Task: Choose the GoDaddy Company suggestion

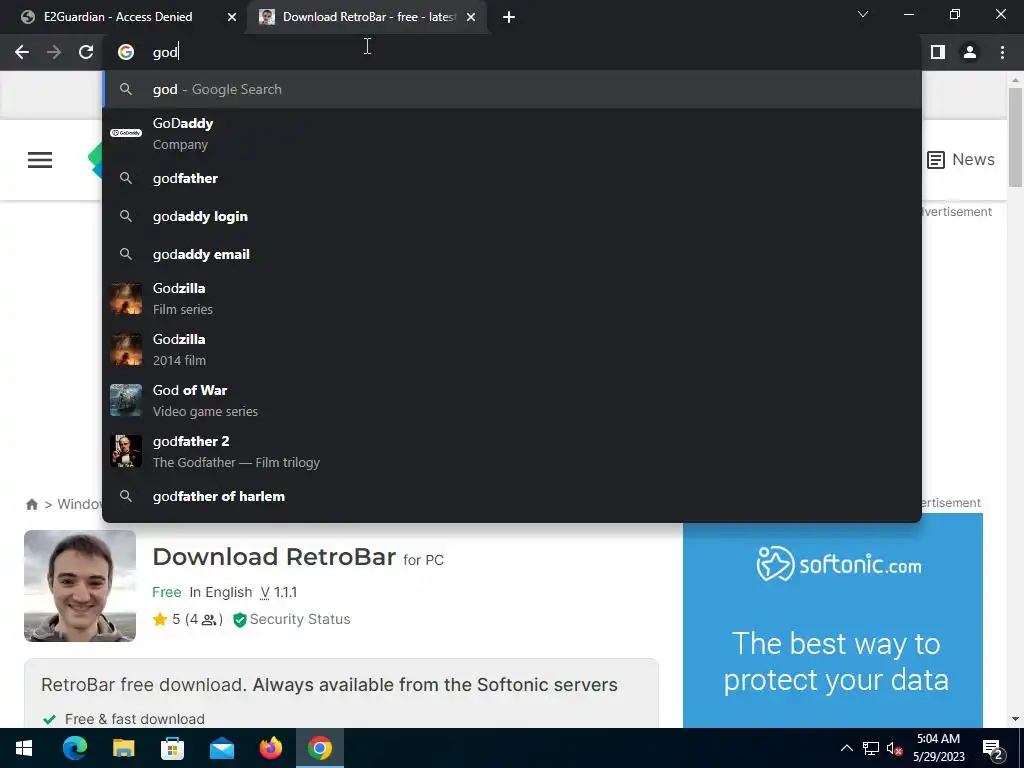Action: (512, 133)
